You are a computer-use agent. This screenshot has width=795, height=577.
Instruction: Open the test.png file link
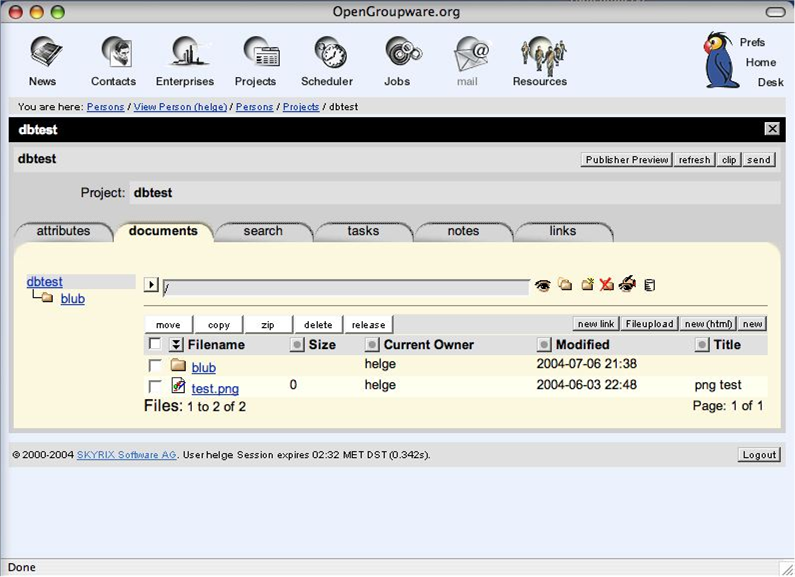(x=215, y=388)
